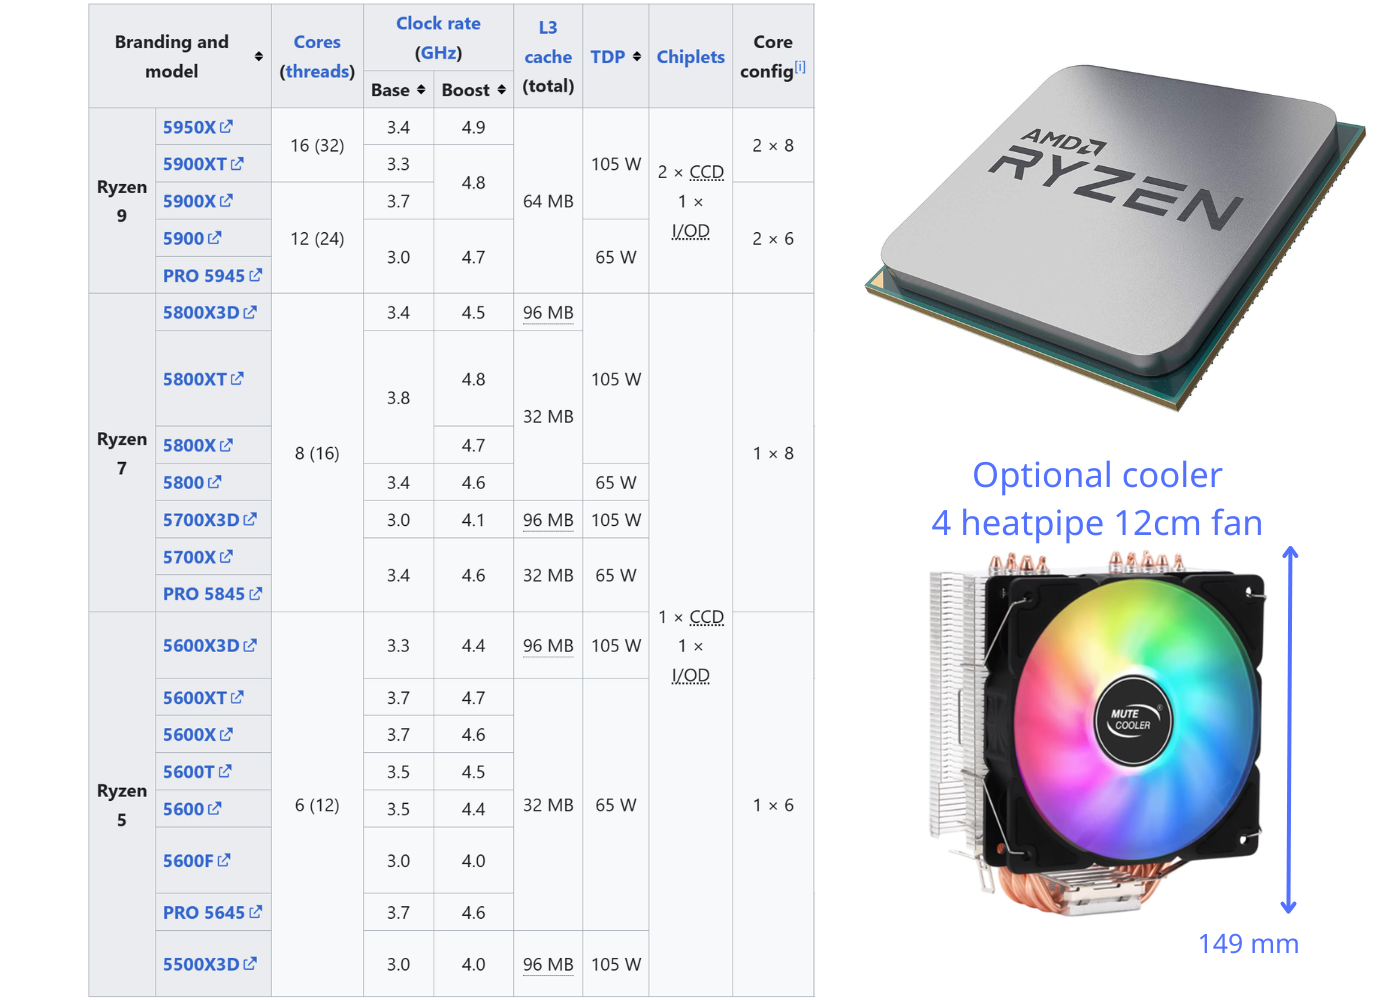Click the 4.9 boost clock for 5950X
The height and width of the screenshot is (1000, 1400).
click(x=474, y=127)
